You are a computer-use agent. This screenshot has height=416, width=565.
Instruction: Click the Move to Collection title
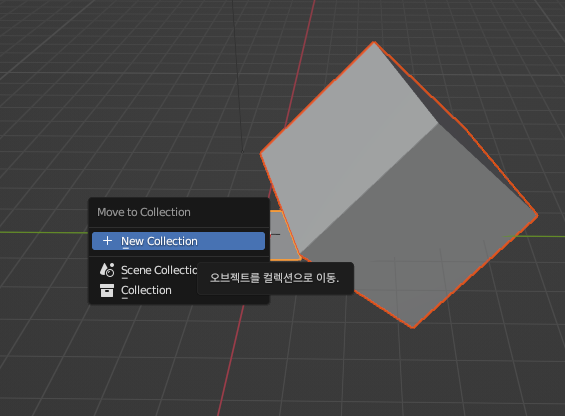point(144,212)
